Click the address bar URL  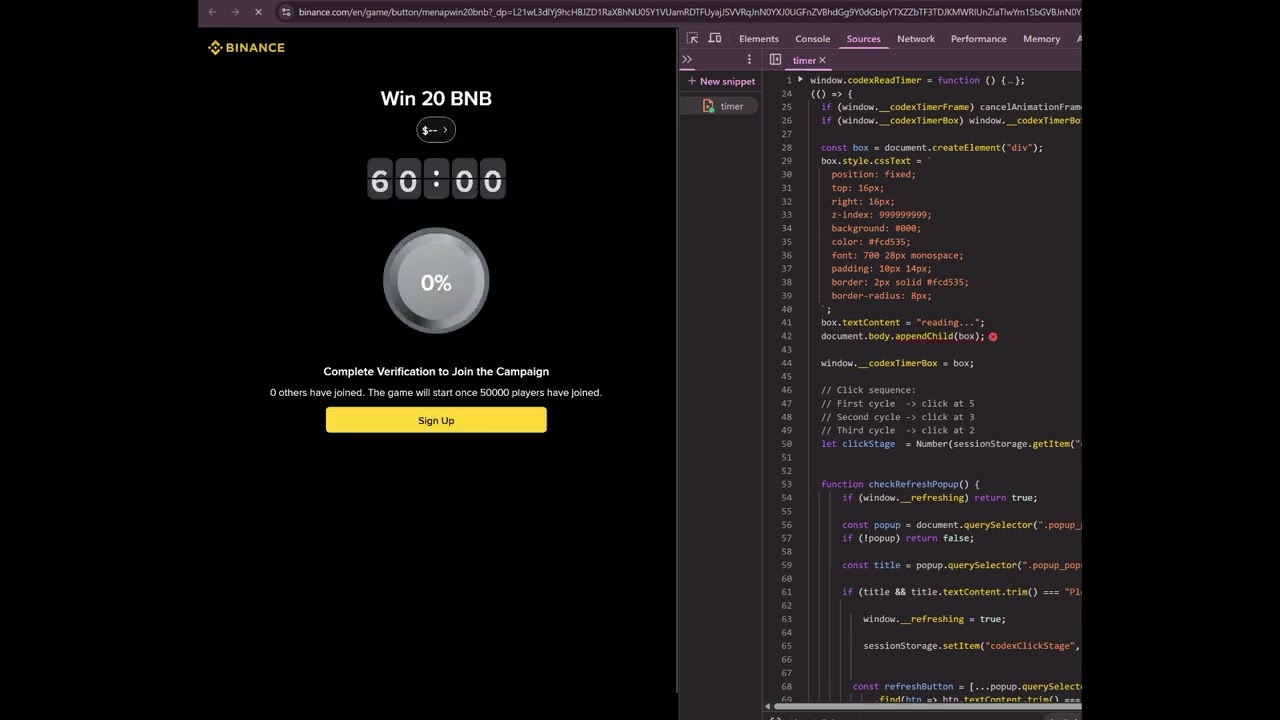coord(688,12)
